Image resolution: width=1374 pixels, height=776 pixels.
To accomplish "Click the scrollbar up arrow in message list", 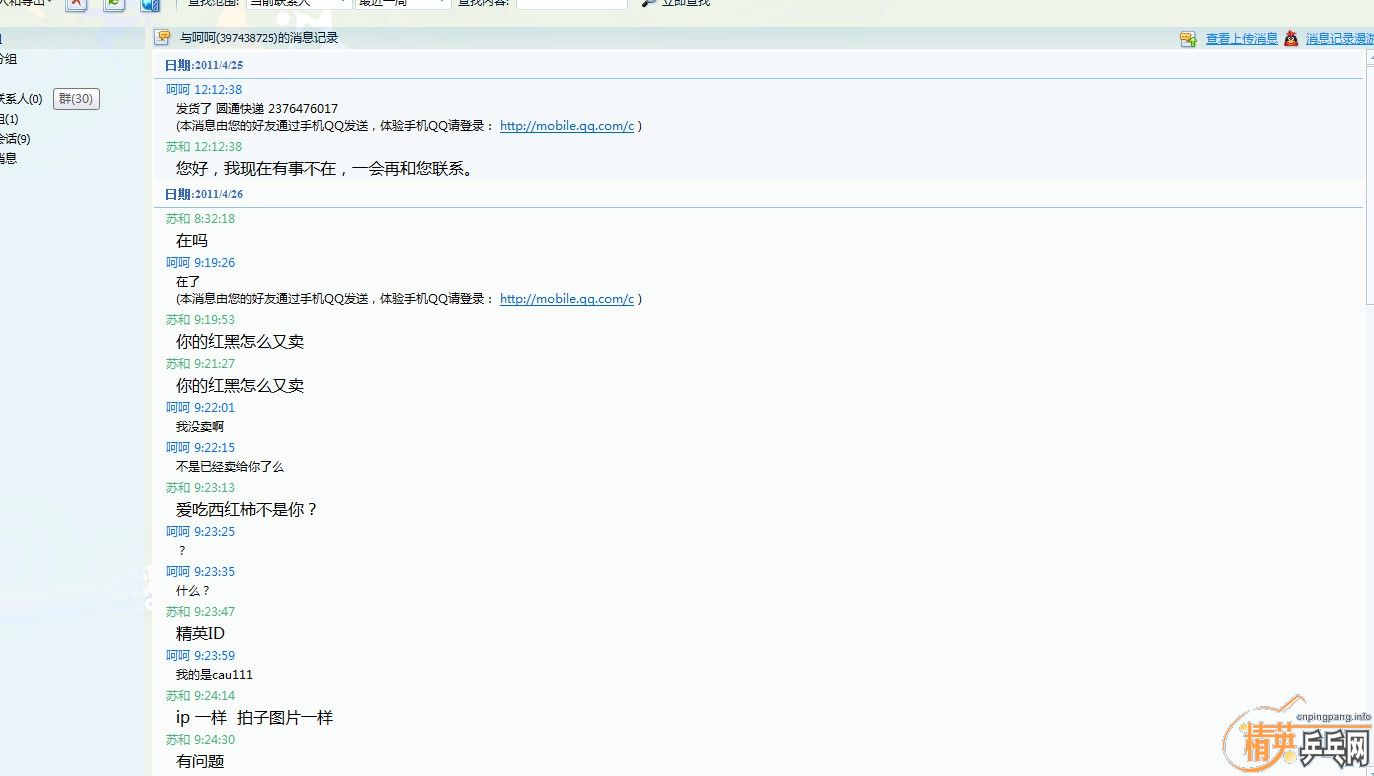I will (x=1369, y=58).
